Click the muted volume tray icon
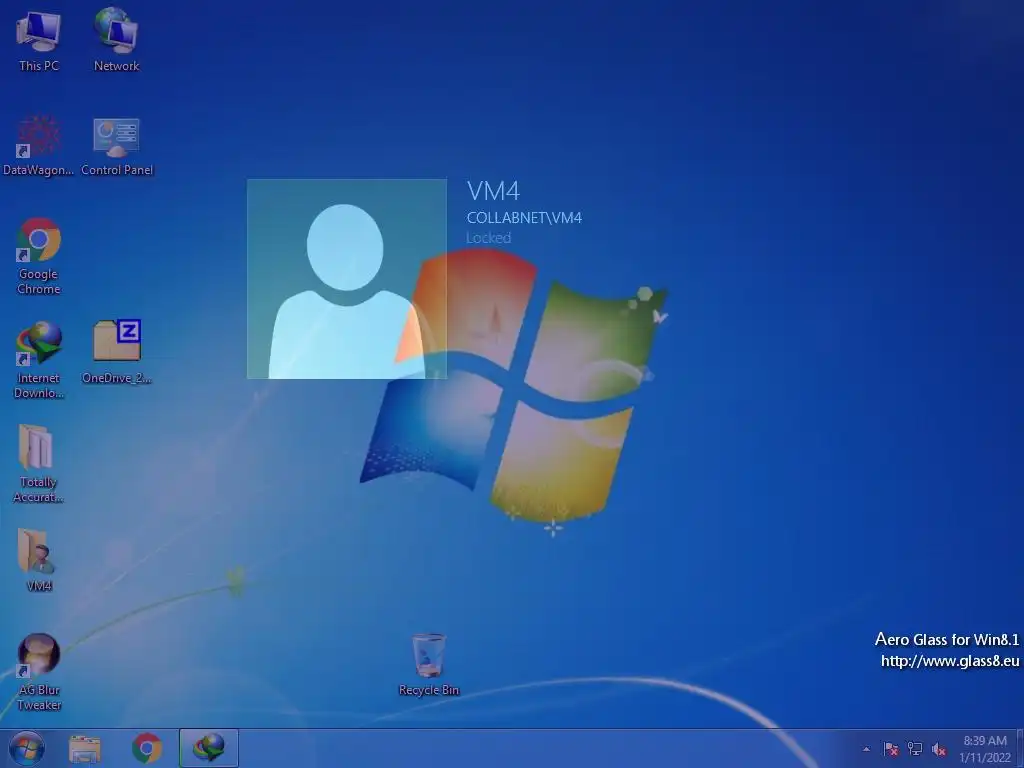Screen dimensions: 1024x768 pyautogui.click(x=939, y=749)
